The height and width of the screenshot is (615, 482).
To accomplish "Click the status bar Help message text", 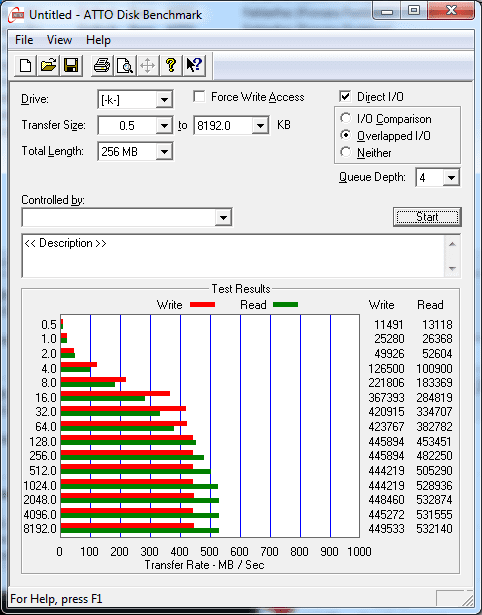I will coord(56,599).
